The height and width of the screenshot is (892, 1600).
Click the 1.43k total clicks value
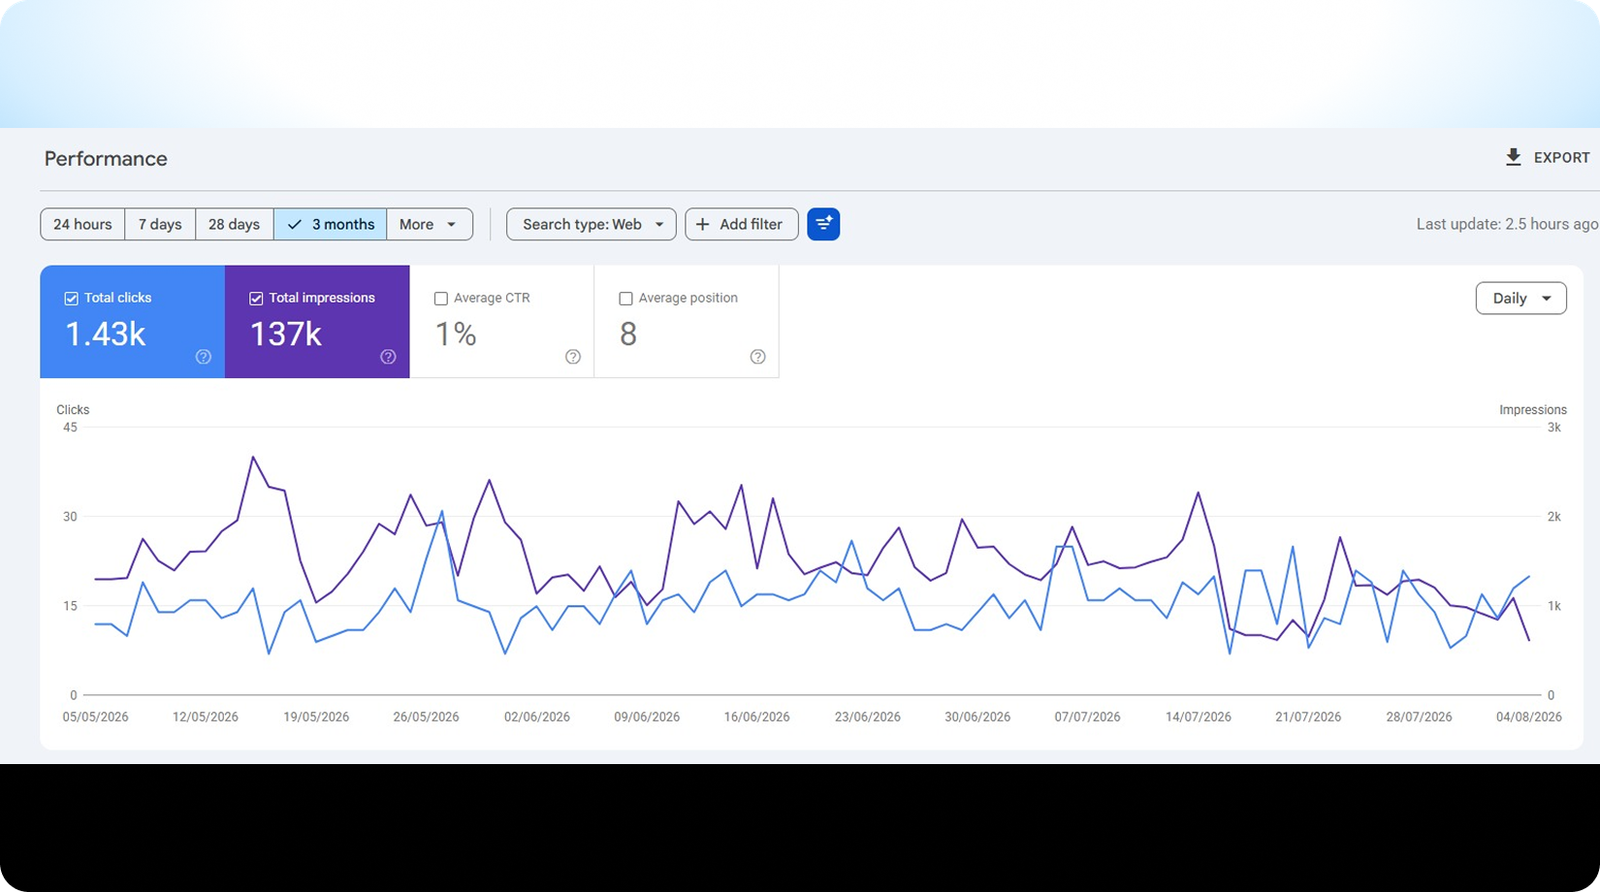tap(106, 334)
